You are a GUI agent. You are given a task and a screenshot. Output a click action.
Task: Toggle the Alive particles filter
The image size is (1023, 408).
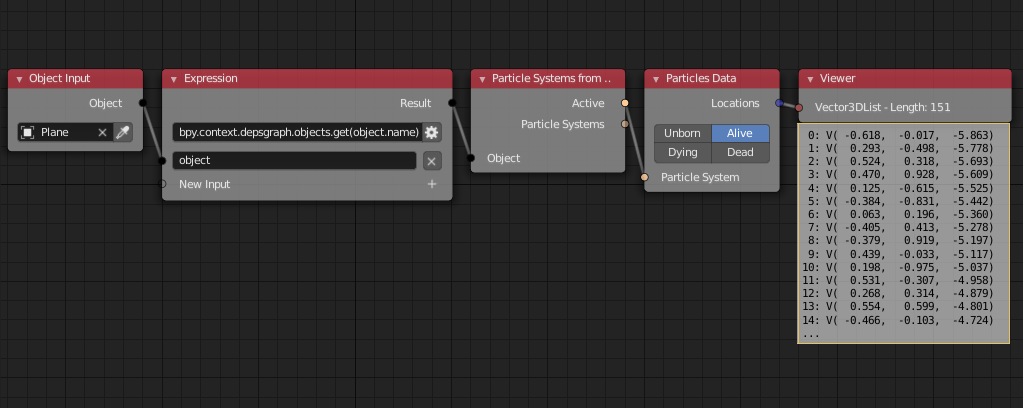coord(740,133)
